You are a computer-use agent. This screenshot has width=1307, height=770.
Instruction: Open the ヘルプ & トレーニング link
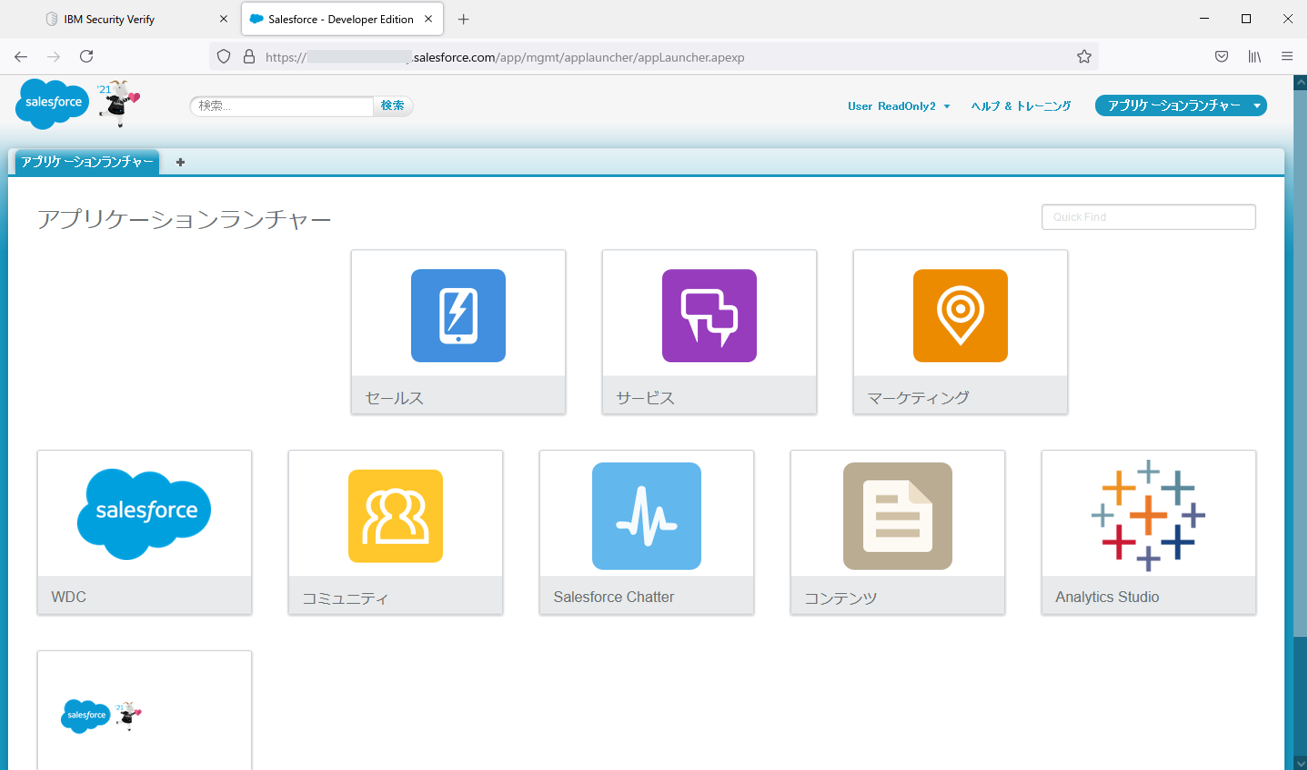(1021, 106)
